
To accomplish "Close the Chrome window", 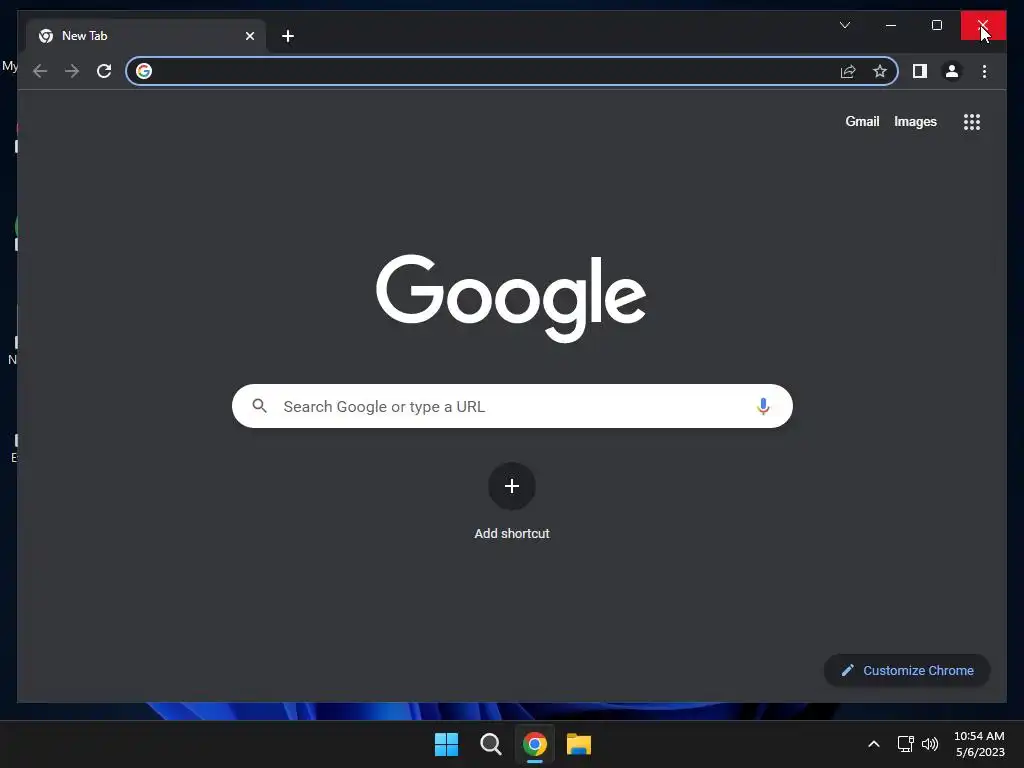I will coord(983,25).
